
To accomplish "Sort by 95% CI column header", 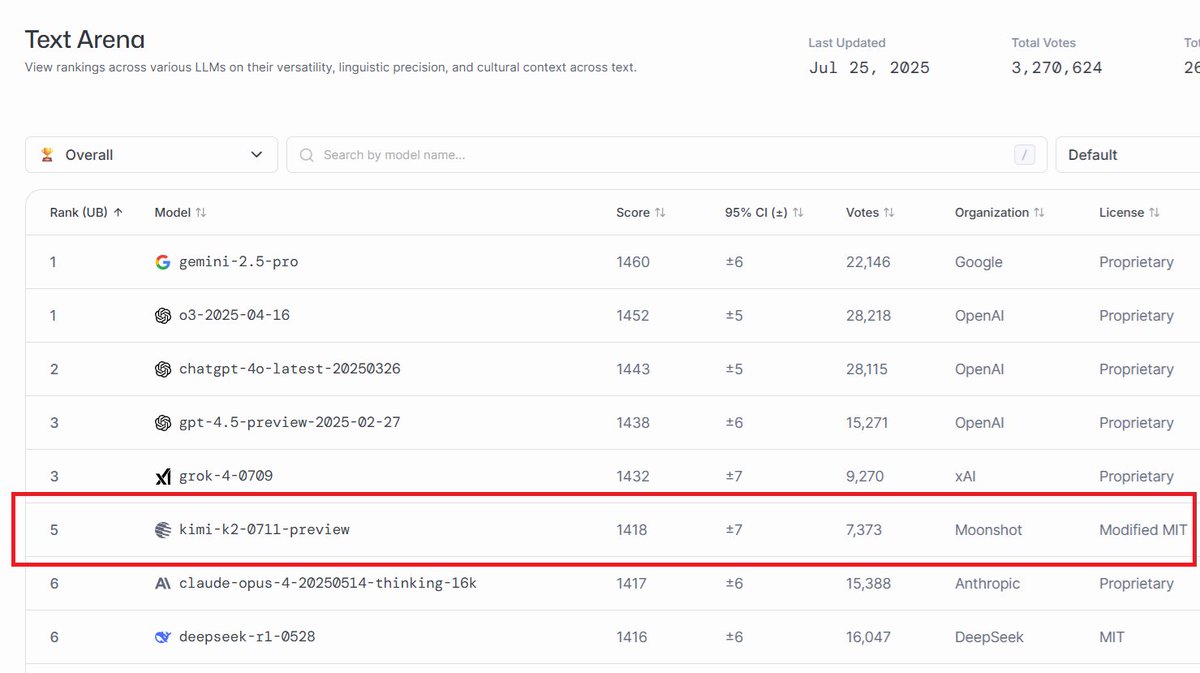I will [764, 212].
